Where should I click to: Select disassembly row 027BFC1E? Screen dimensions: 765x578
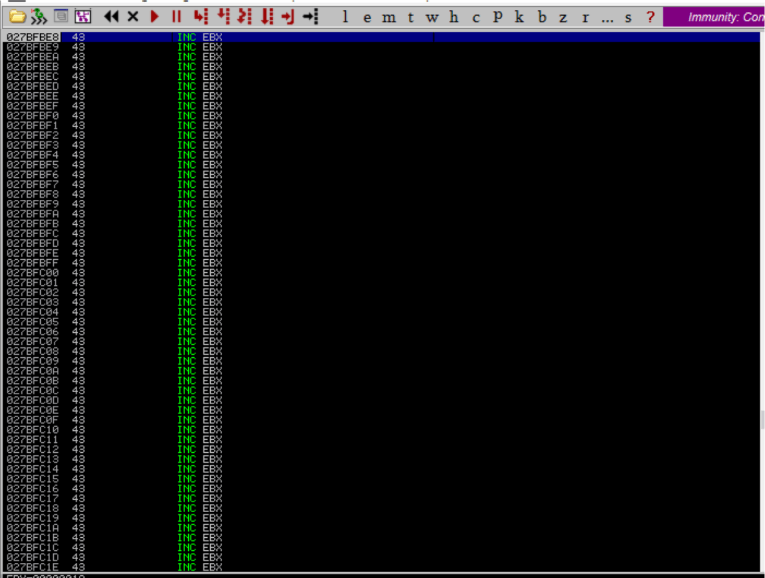pyautogui.click(x=382, y=567)
